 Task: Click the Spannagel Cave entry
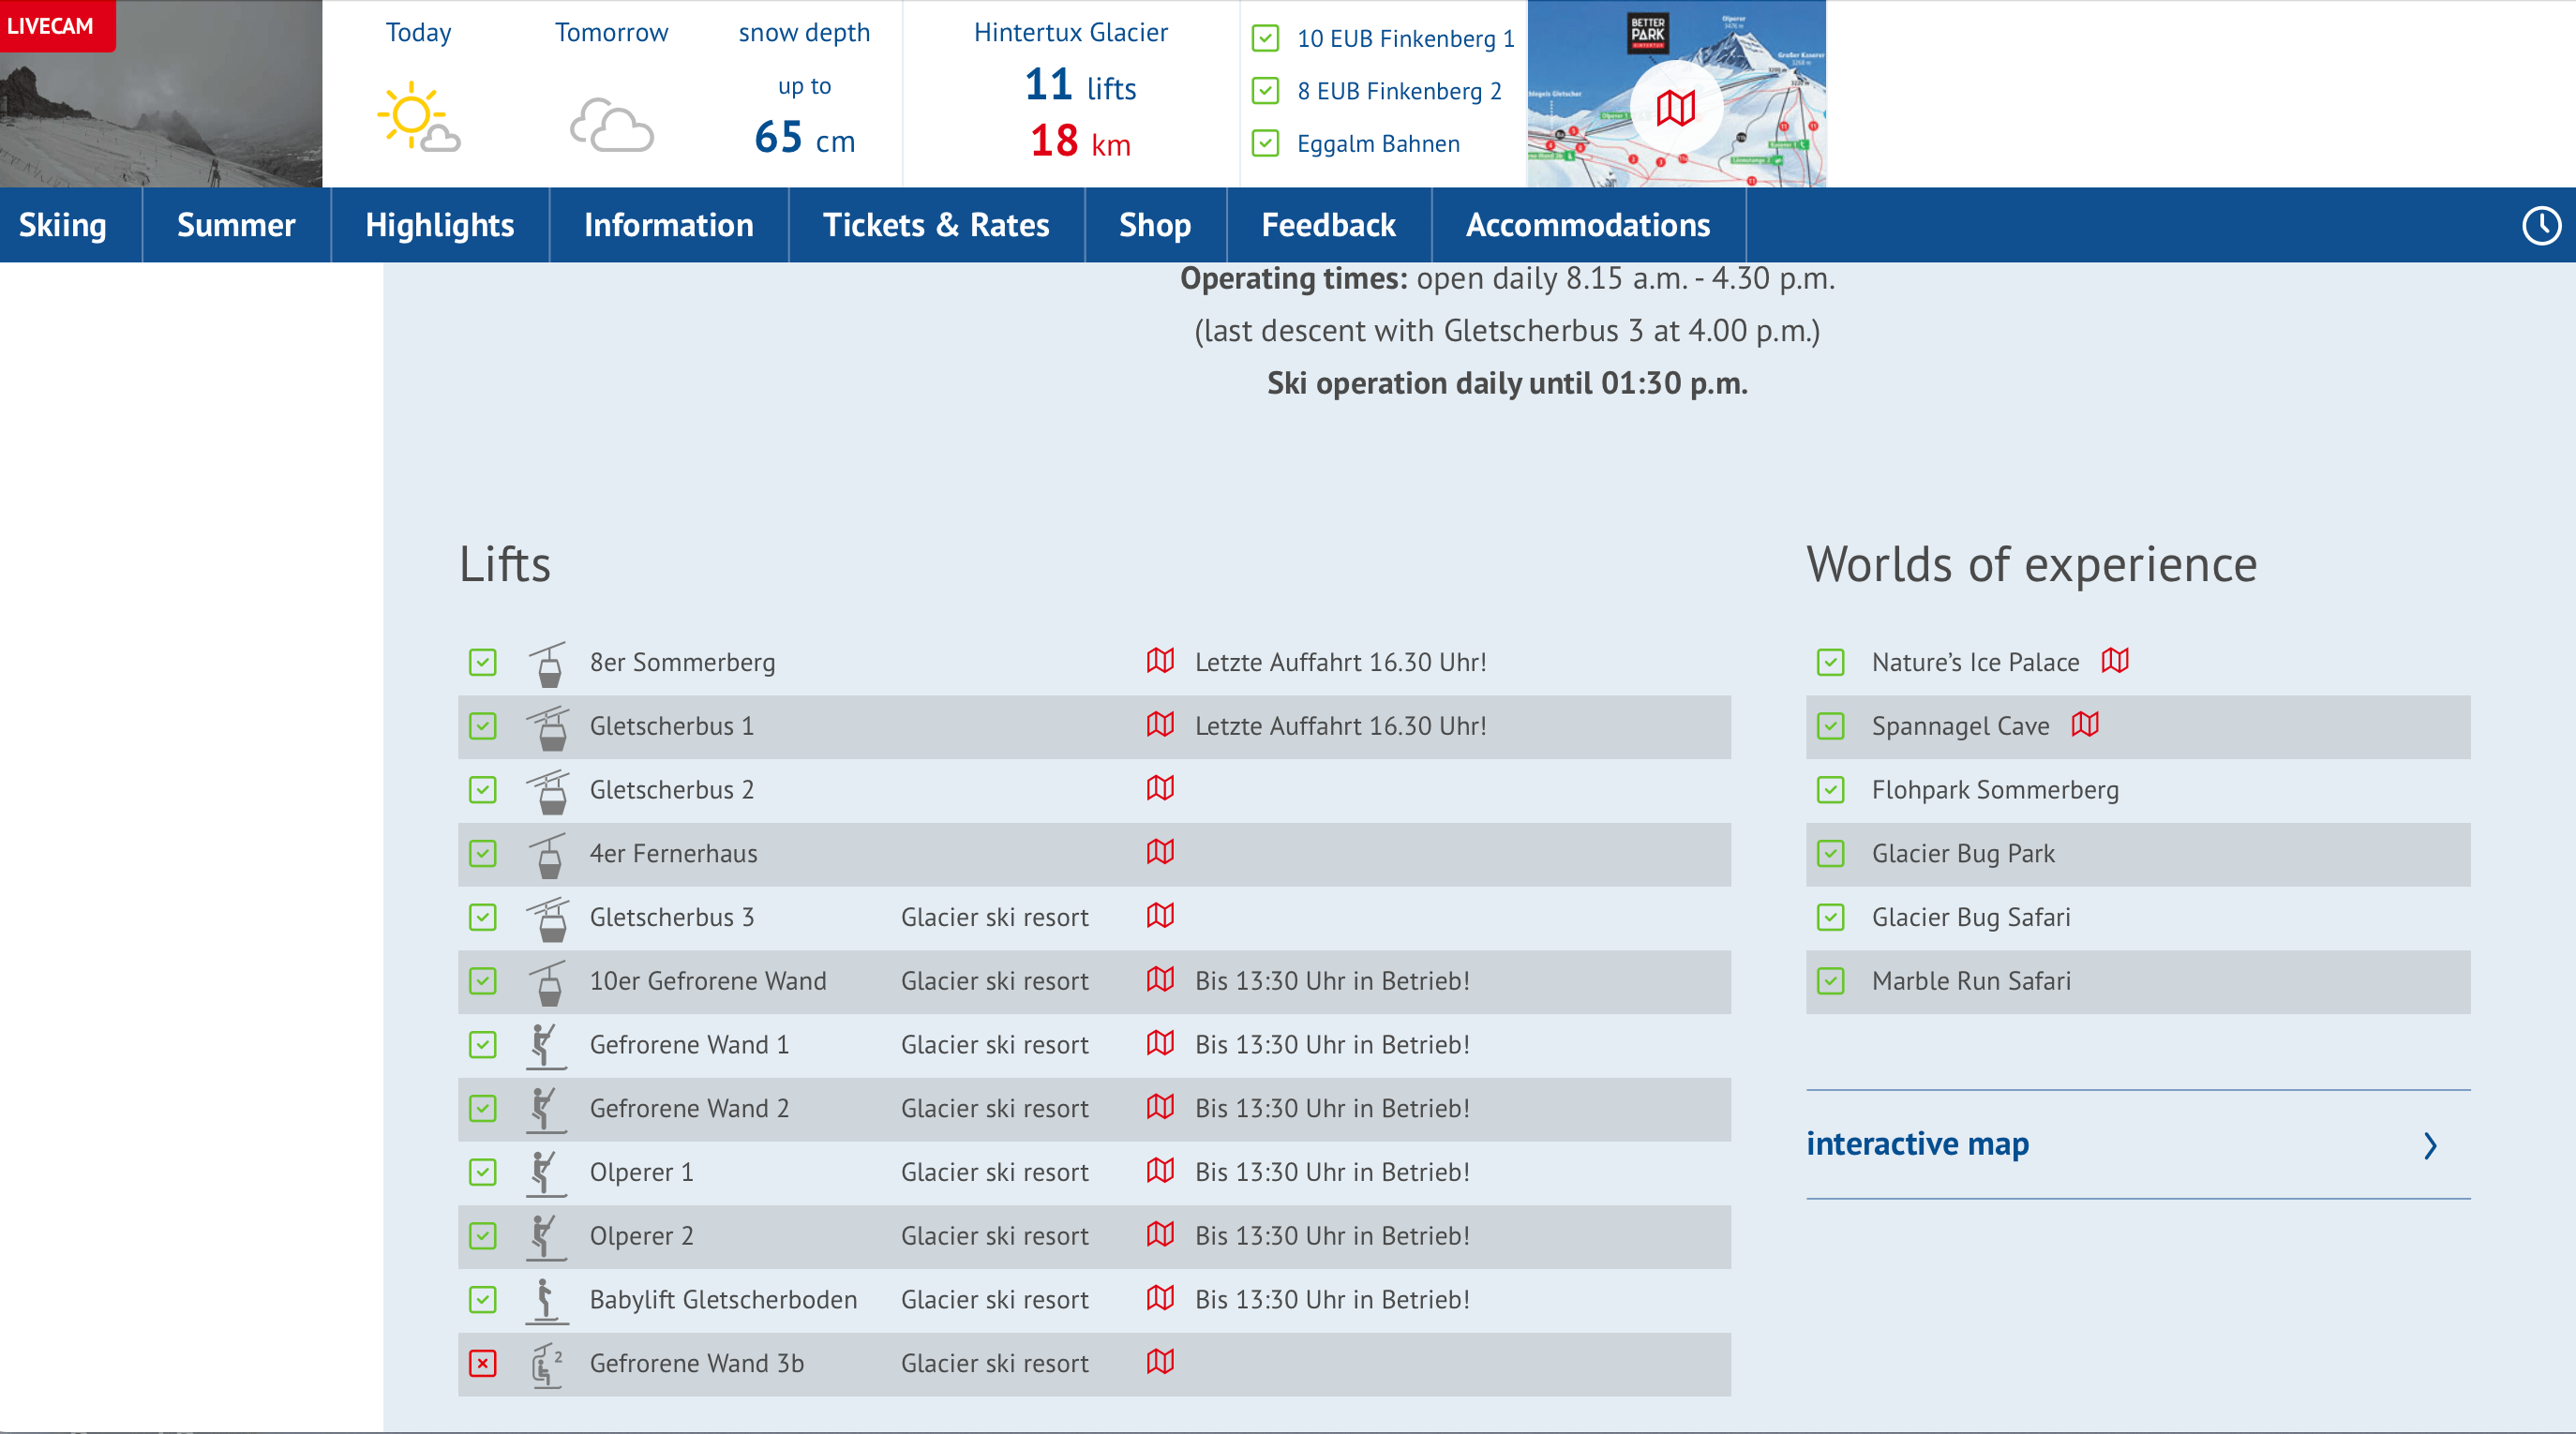tap(1960, 726)
